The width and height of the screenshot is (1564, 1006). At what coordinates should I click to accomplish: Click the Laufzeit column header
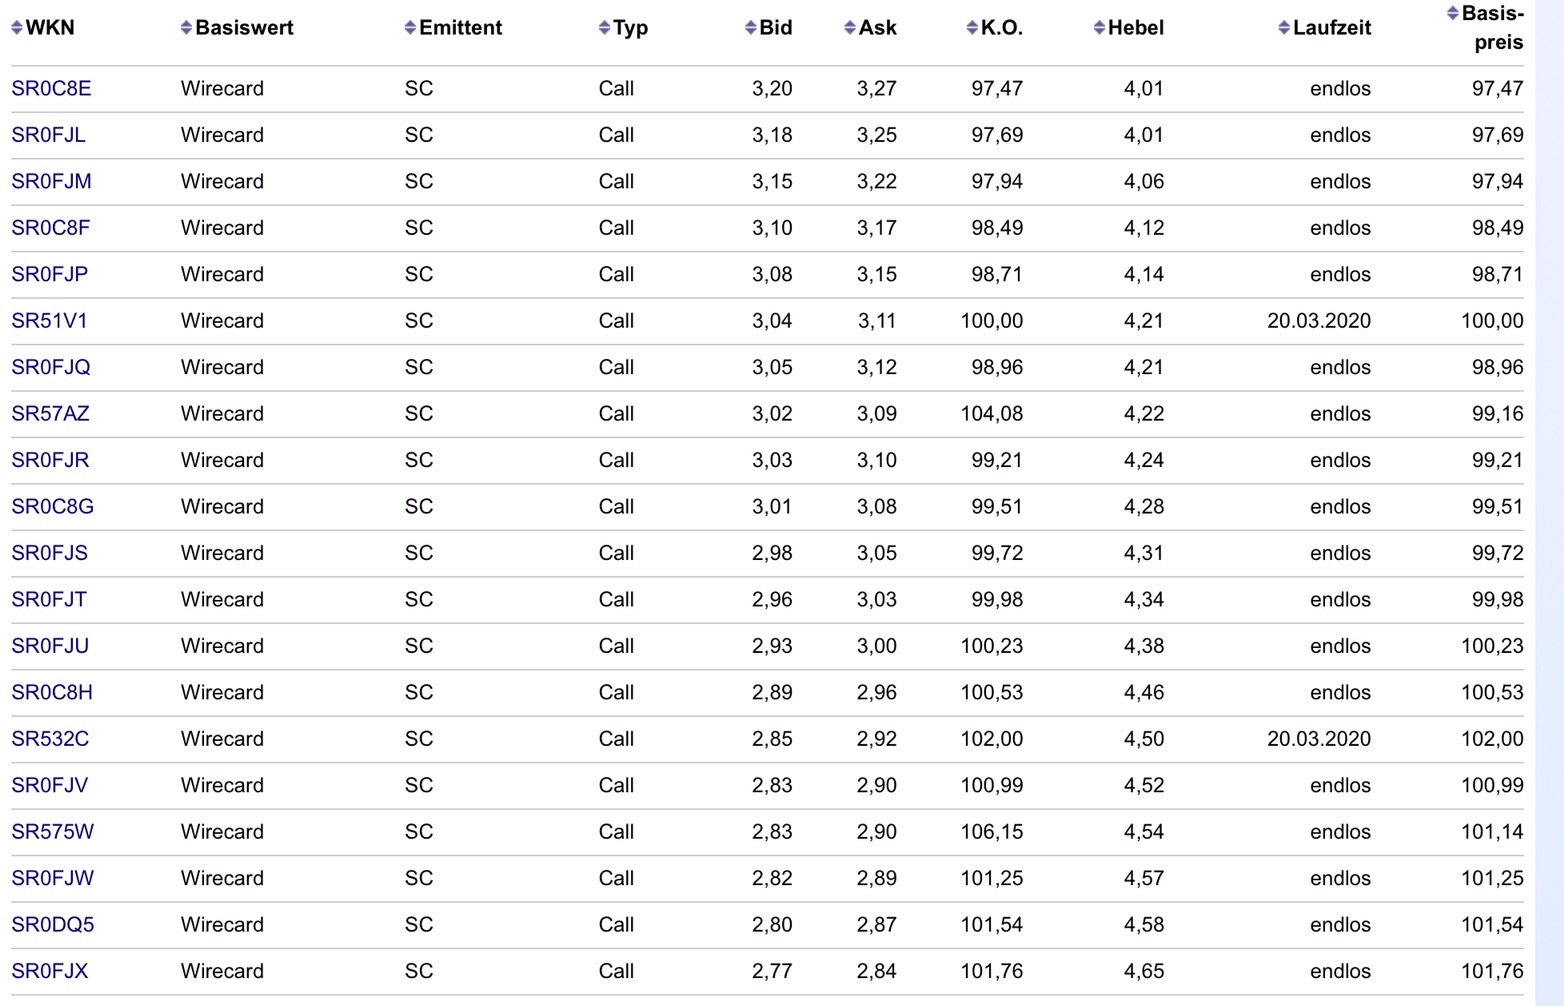coord(1331,28)
